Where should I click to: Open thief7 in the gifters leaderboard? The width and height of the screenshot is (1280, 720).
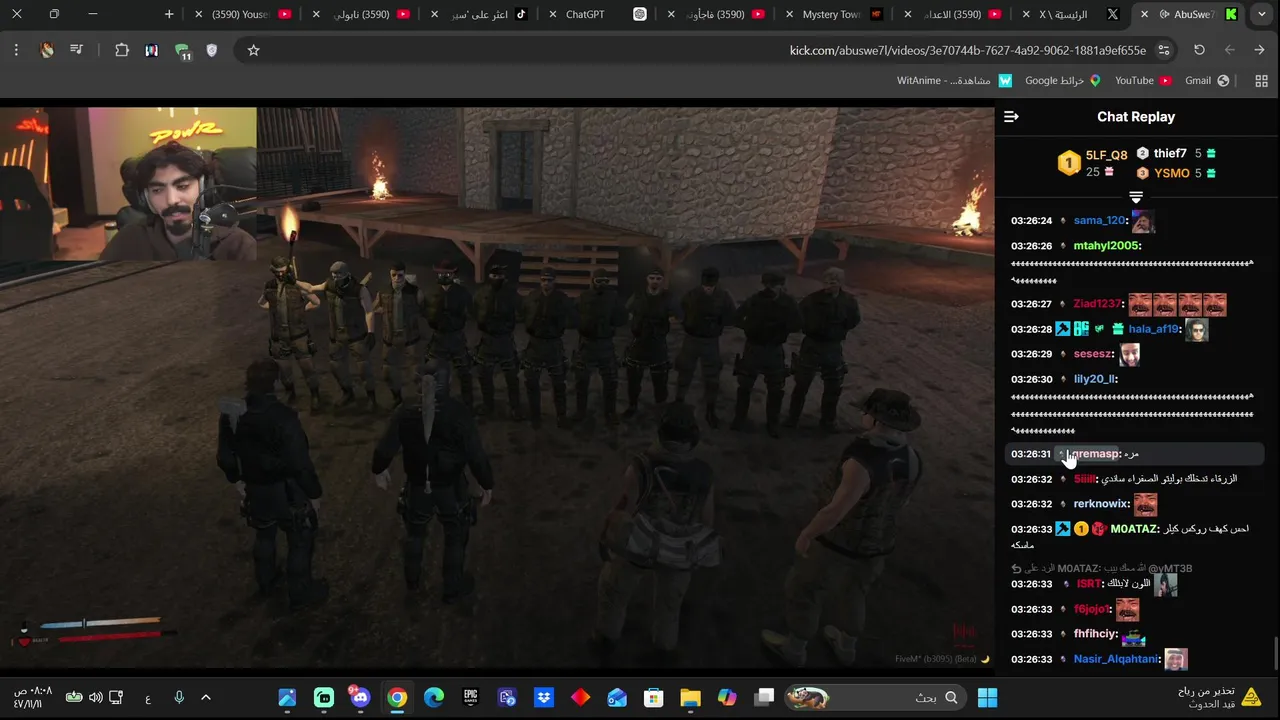pyautogui.click(x=1170, y=153)
